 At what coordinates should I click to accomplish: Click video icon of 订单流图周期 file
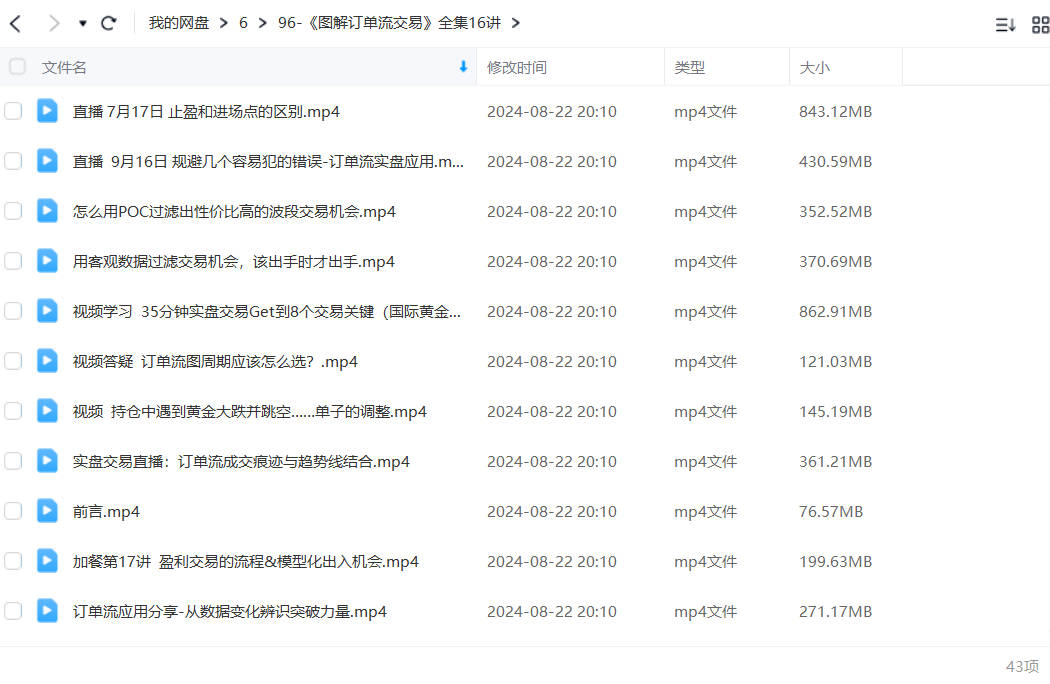coord(47,360)
